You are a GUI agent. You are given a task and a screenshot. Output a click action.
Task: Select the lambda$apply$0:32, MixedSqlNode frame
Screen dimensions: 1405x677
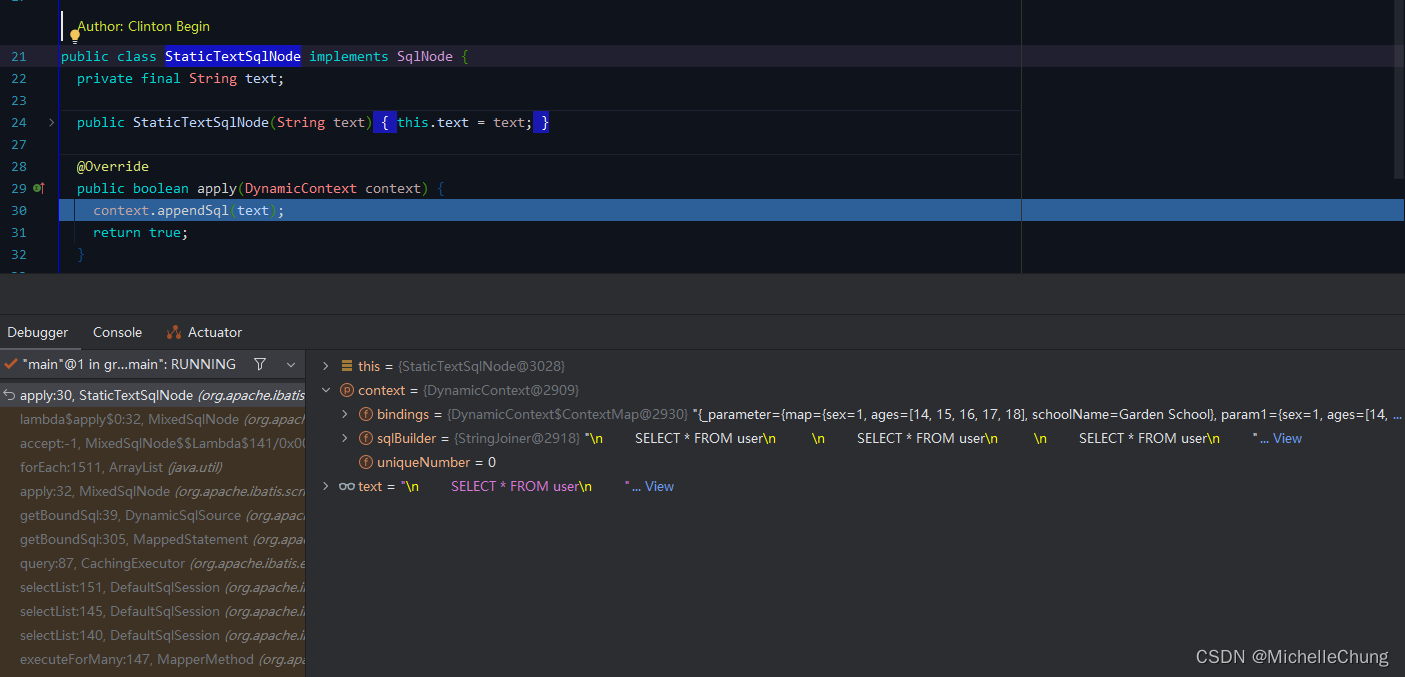click(x=153, y=419)
